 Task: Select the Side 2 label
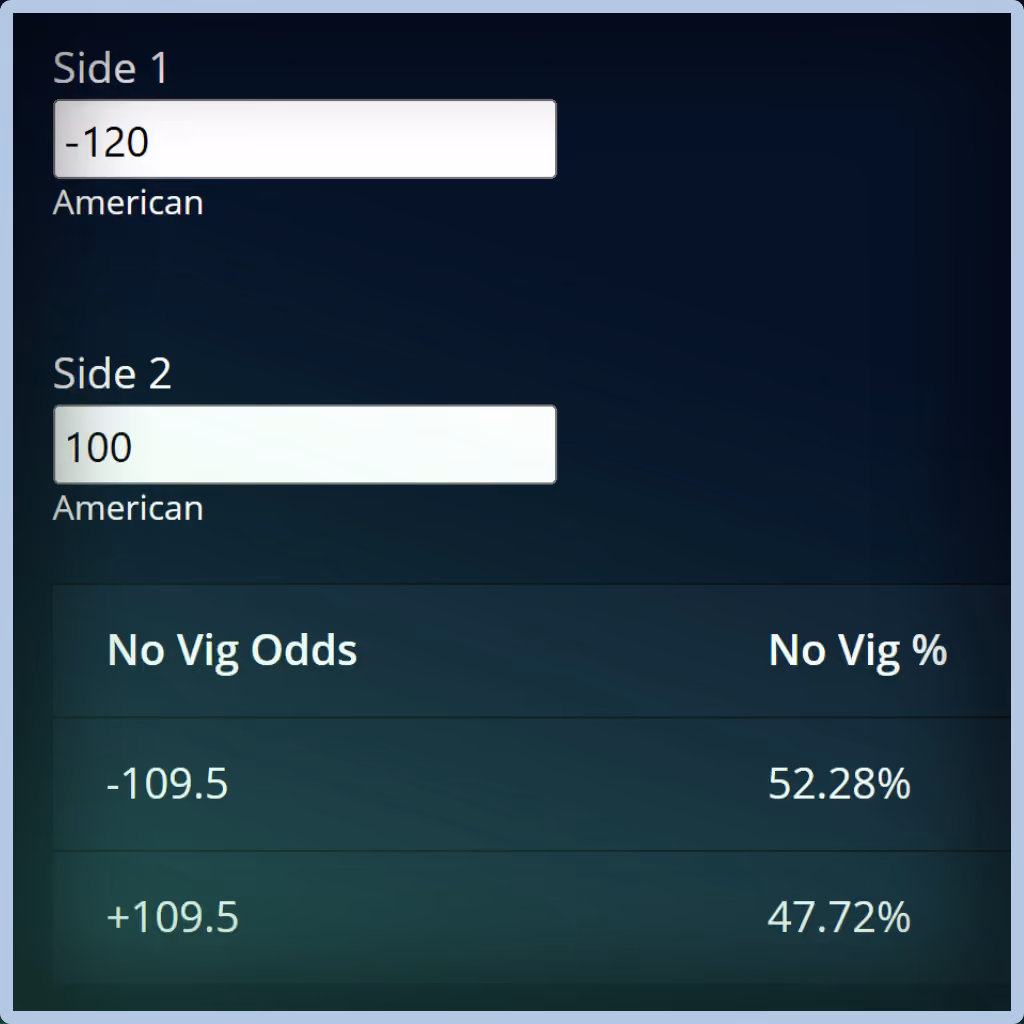(x=112, y=373)
